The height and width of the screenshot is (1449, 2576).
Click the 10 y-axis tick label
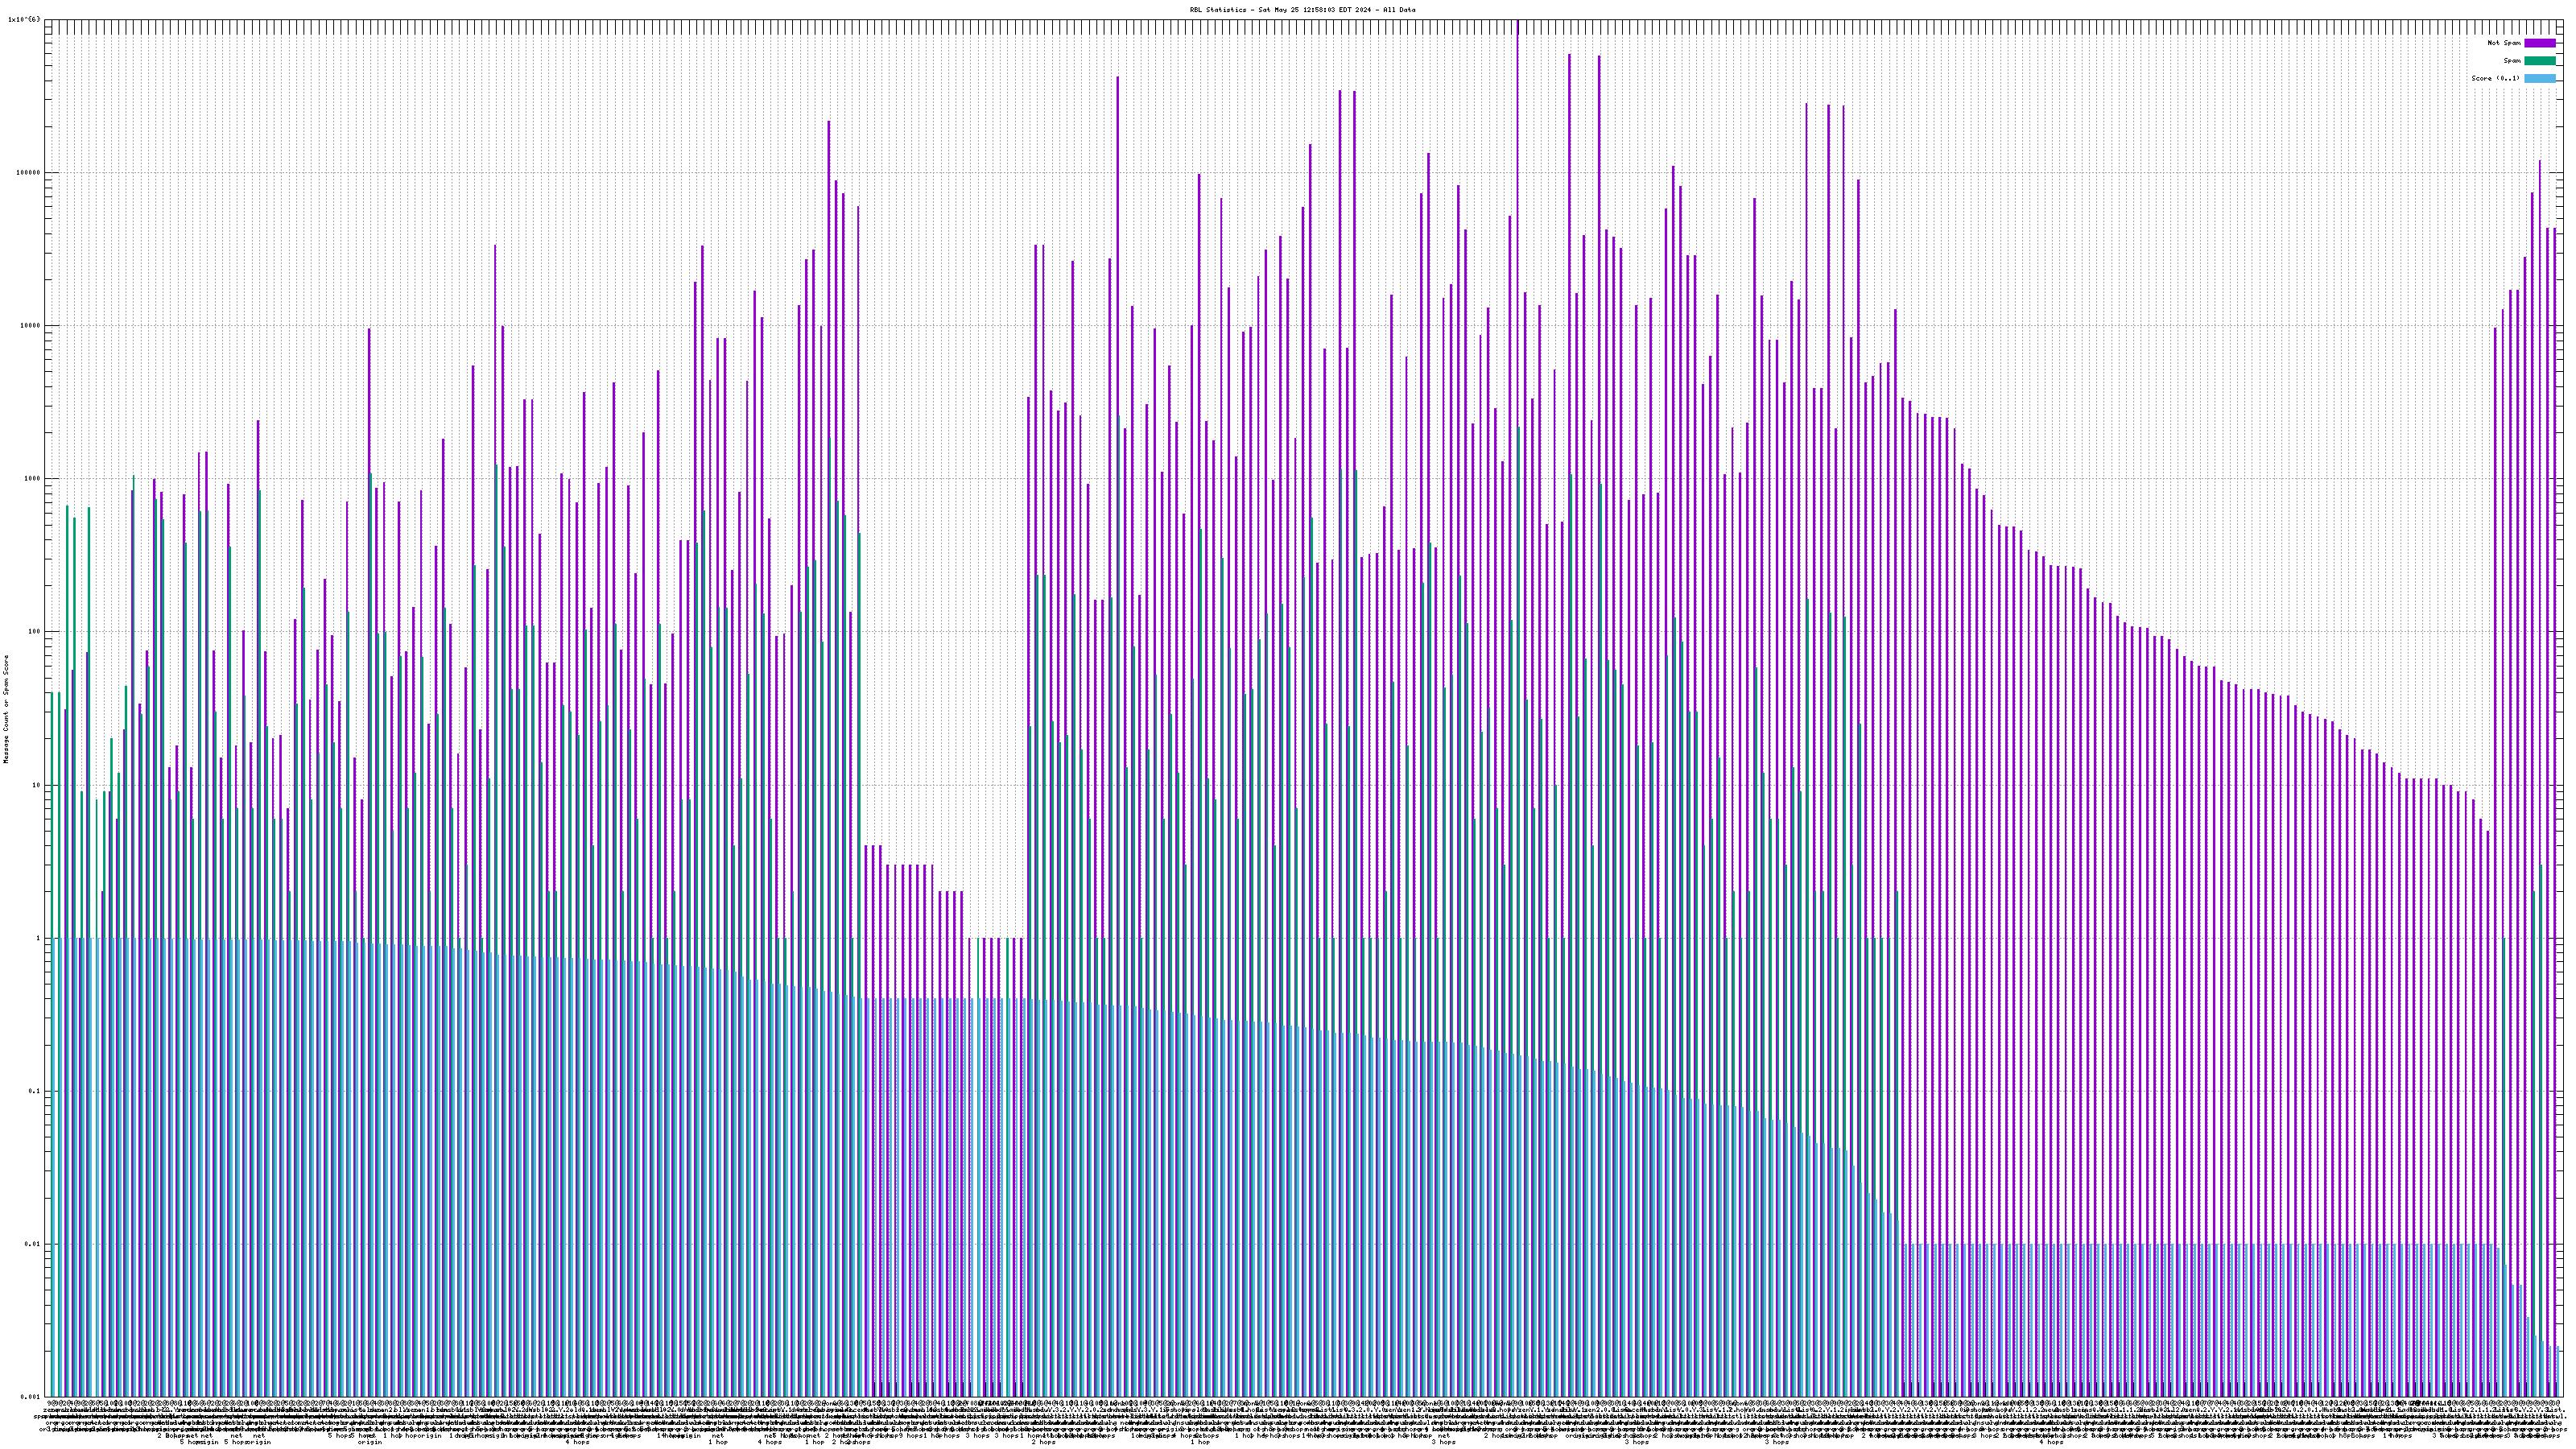(x=36, y=785)
